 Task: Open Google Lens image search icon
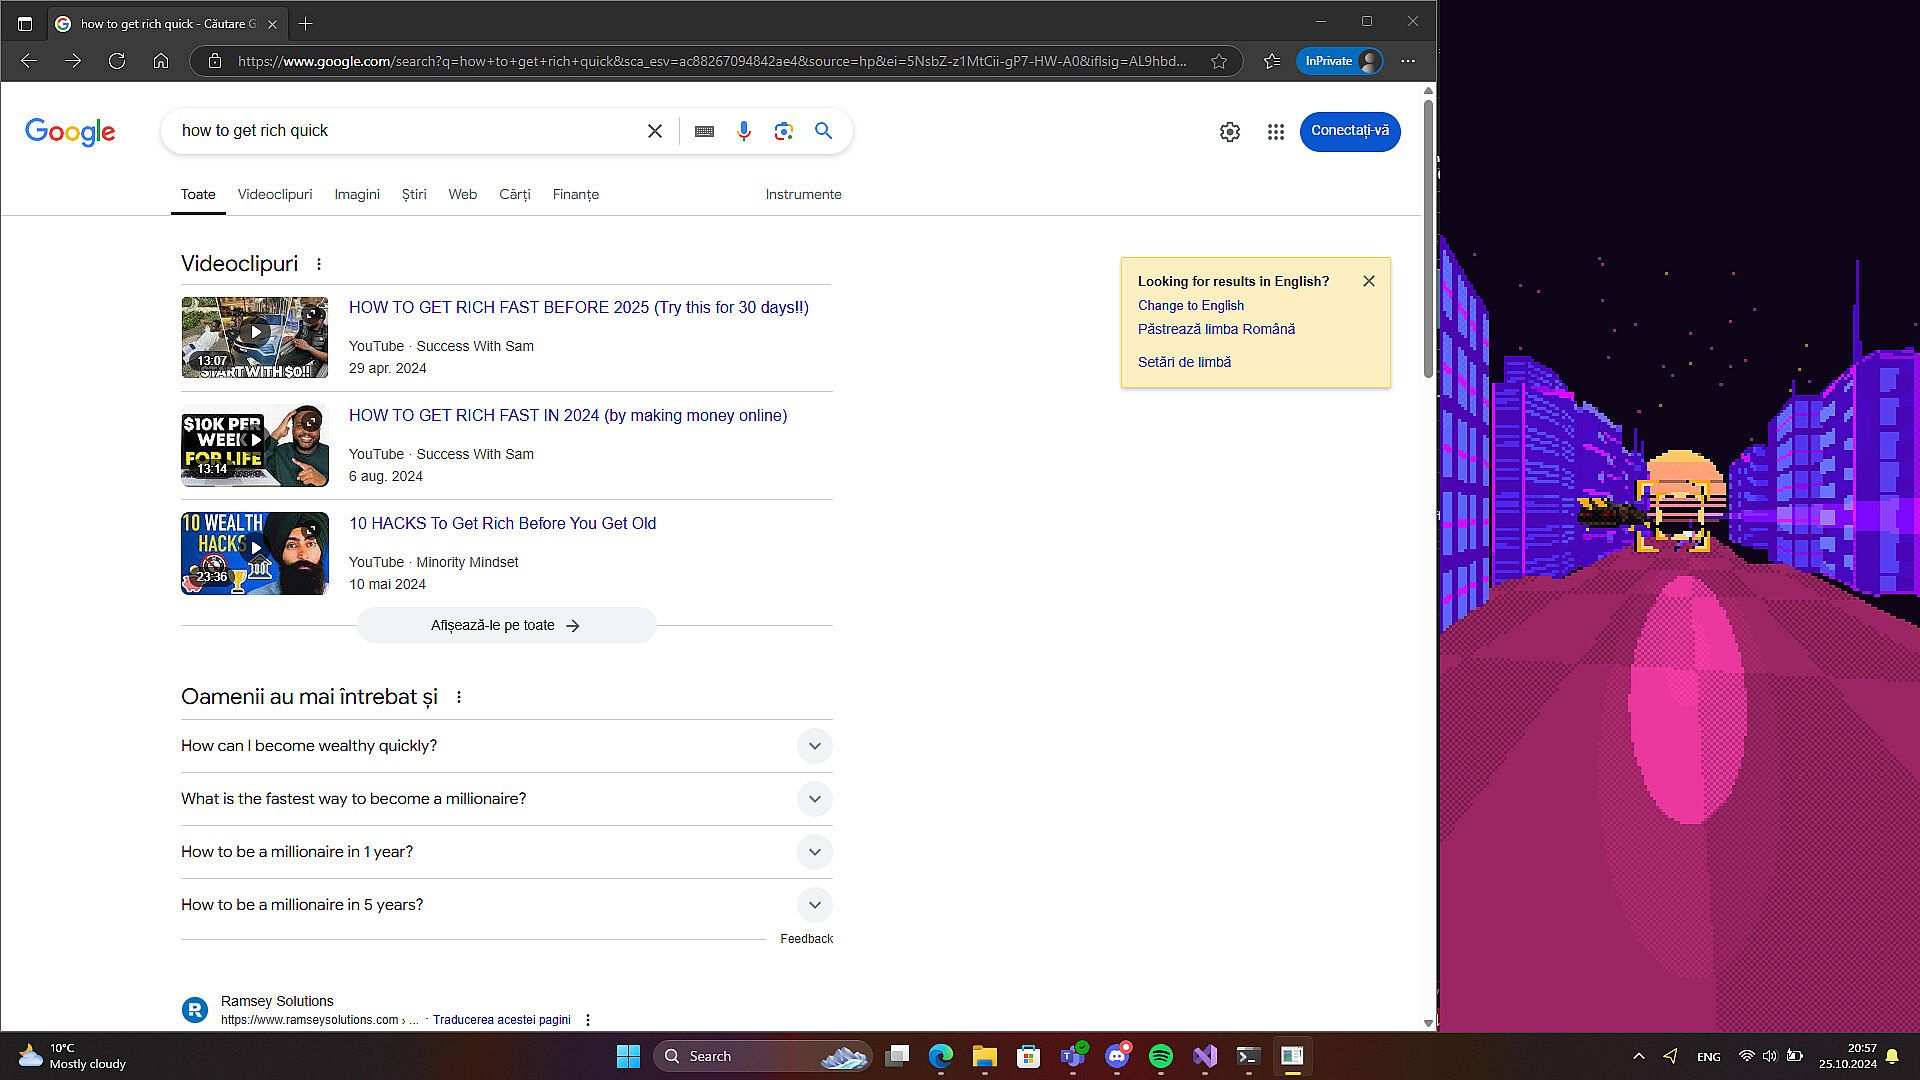[783, 131]
